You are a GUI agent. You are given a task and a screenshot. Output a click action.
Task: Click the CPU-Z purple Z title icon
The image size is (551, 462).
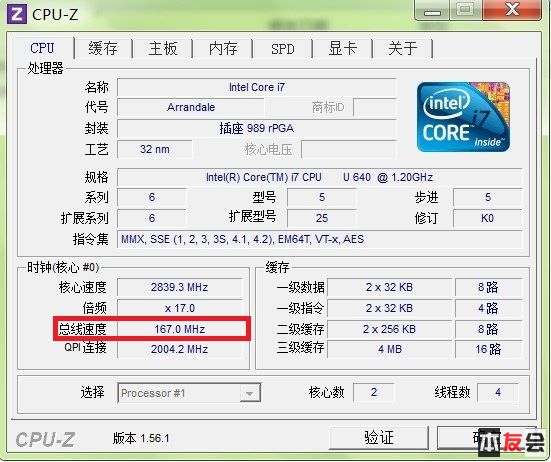17,15
